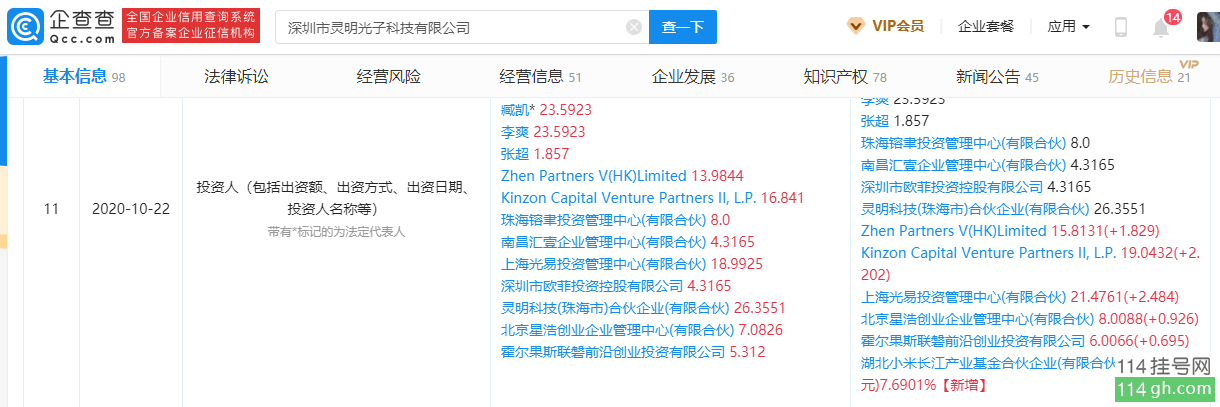Click the 查一下 search button
Image resolution: width=1220 pixels, height=407 pixels.
pyautogui.click(x=683, y=27)
